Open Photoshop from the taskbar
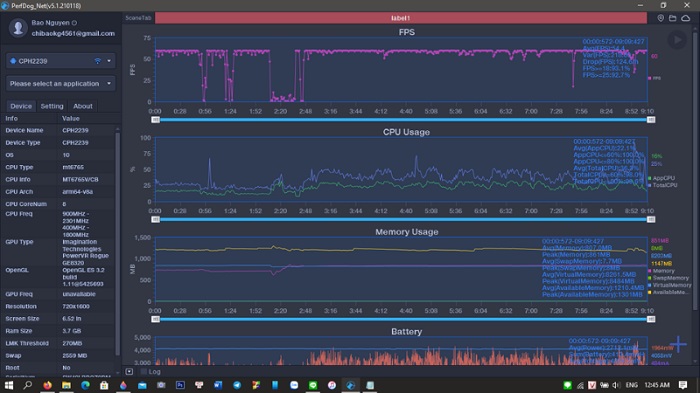 tap(180, 385)
